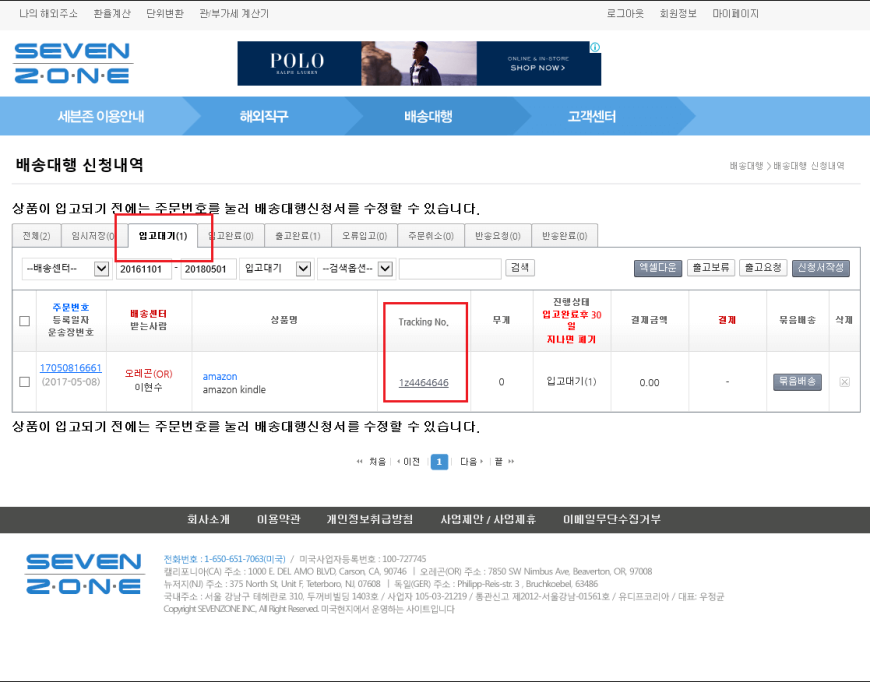Open 회원정보 link
870x682 pixels.
tap(678, 13)
